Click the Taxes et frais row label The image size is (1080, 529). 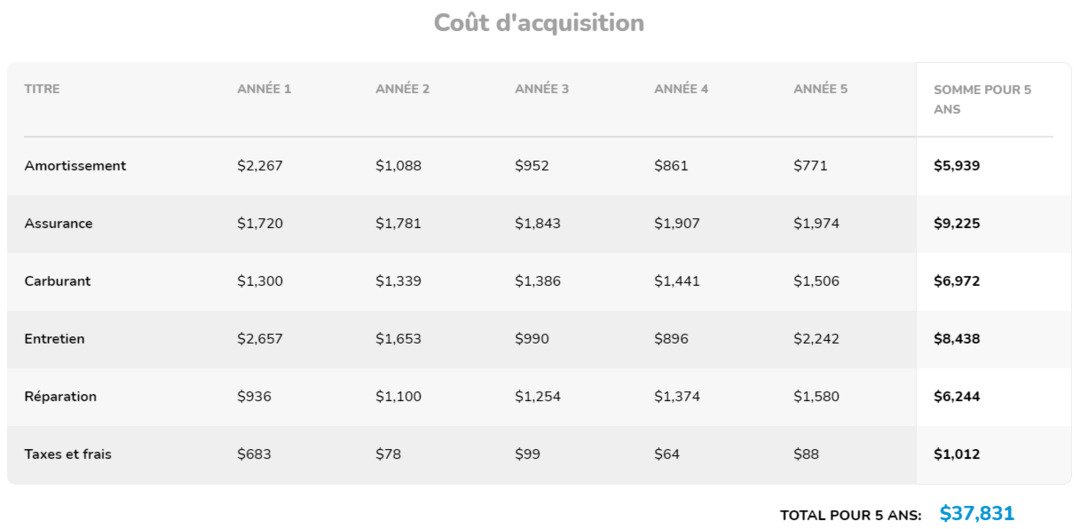point(68,454)
